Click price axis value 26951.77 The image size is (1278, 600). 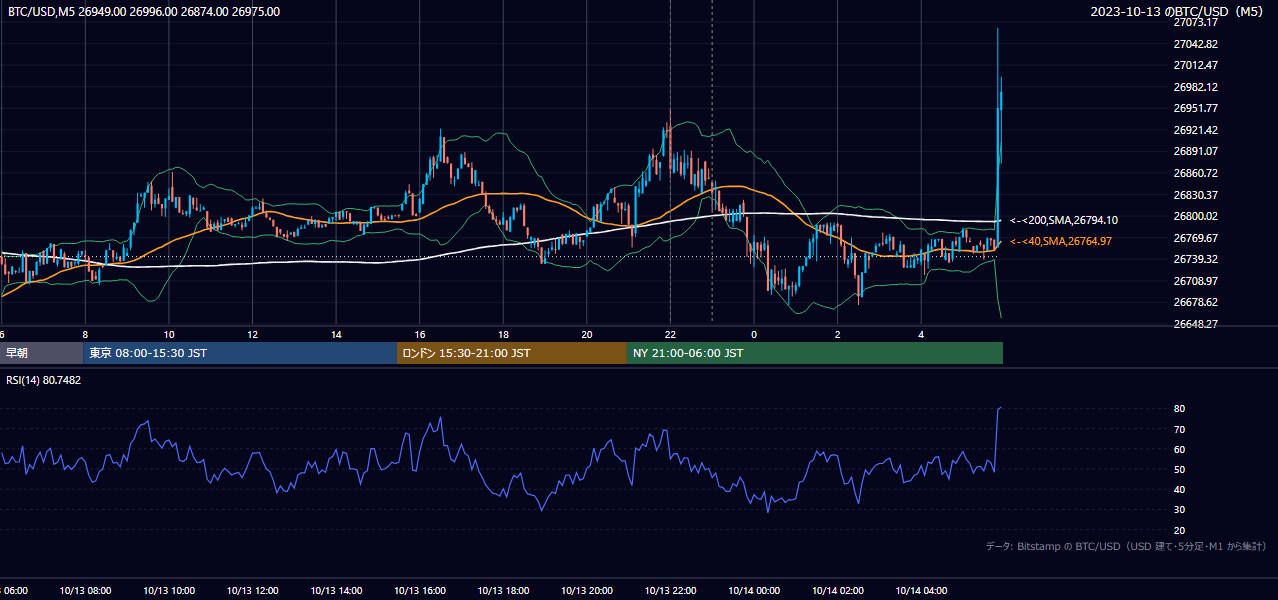coord(1195,108)
